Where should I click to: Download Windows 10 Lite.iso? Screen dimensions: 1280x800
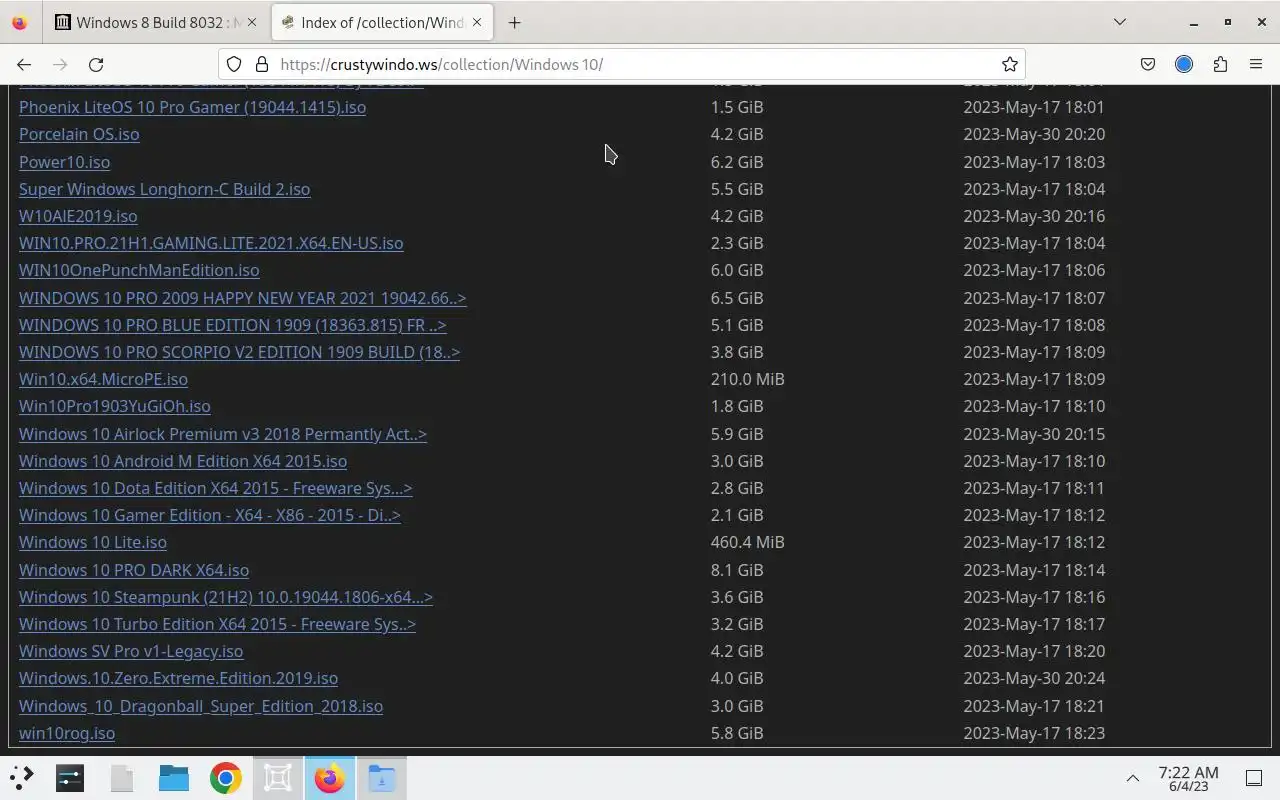click(93, 542)
